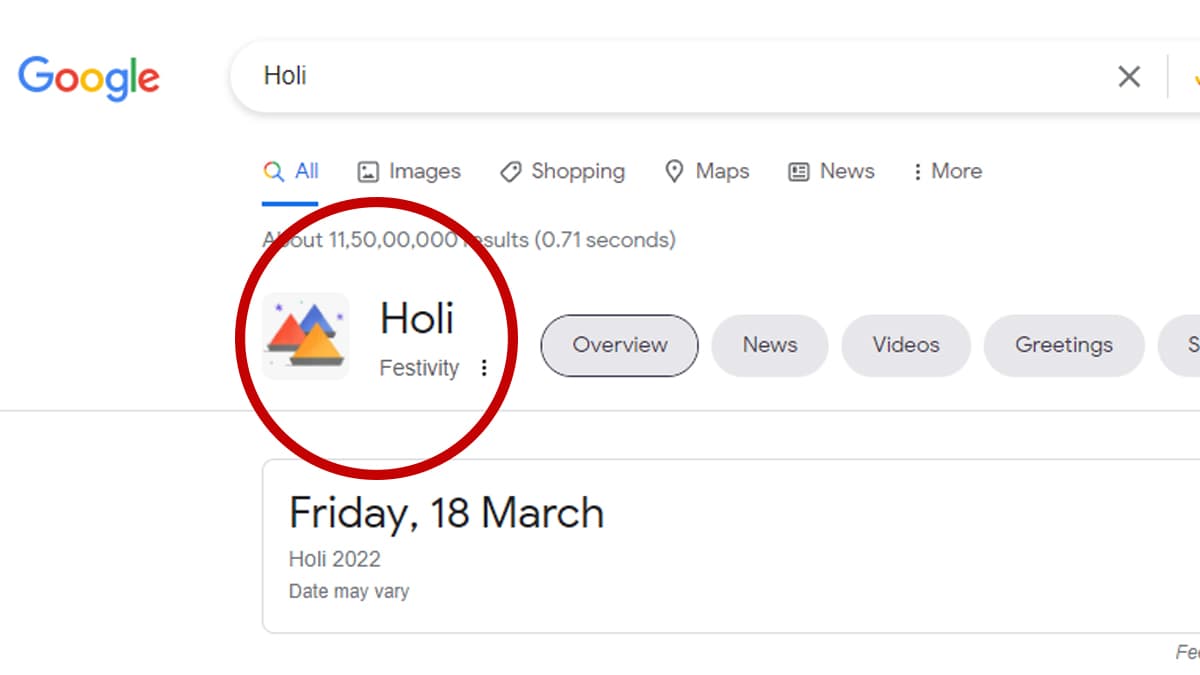This screenshot has height=675, width=1200.
Task: Switch to the Maps tab
Action: coord(707,172)
